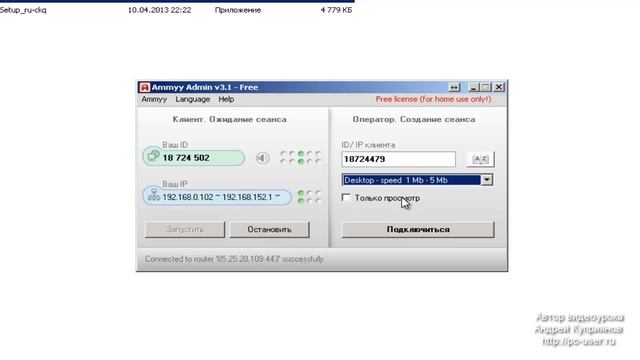Screen dimensions: 640x360
Task: Click the Оператор. Создание сеанса heading
Action: [x=414, y=120]
